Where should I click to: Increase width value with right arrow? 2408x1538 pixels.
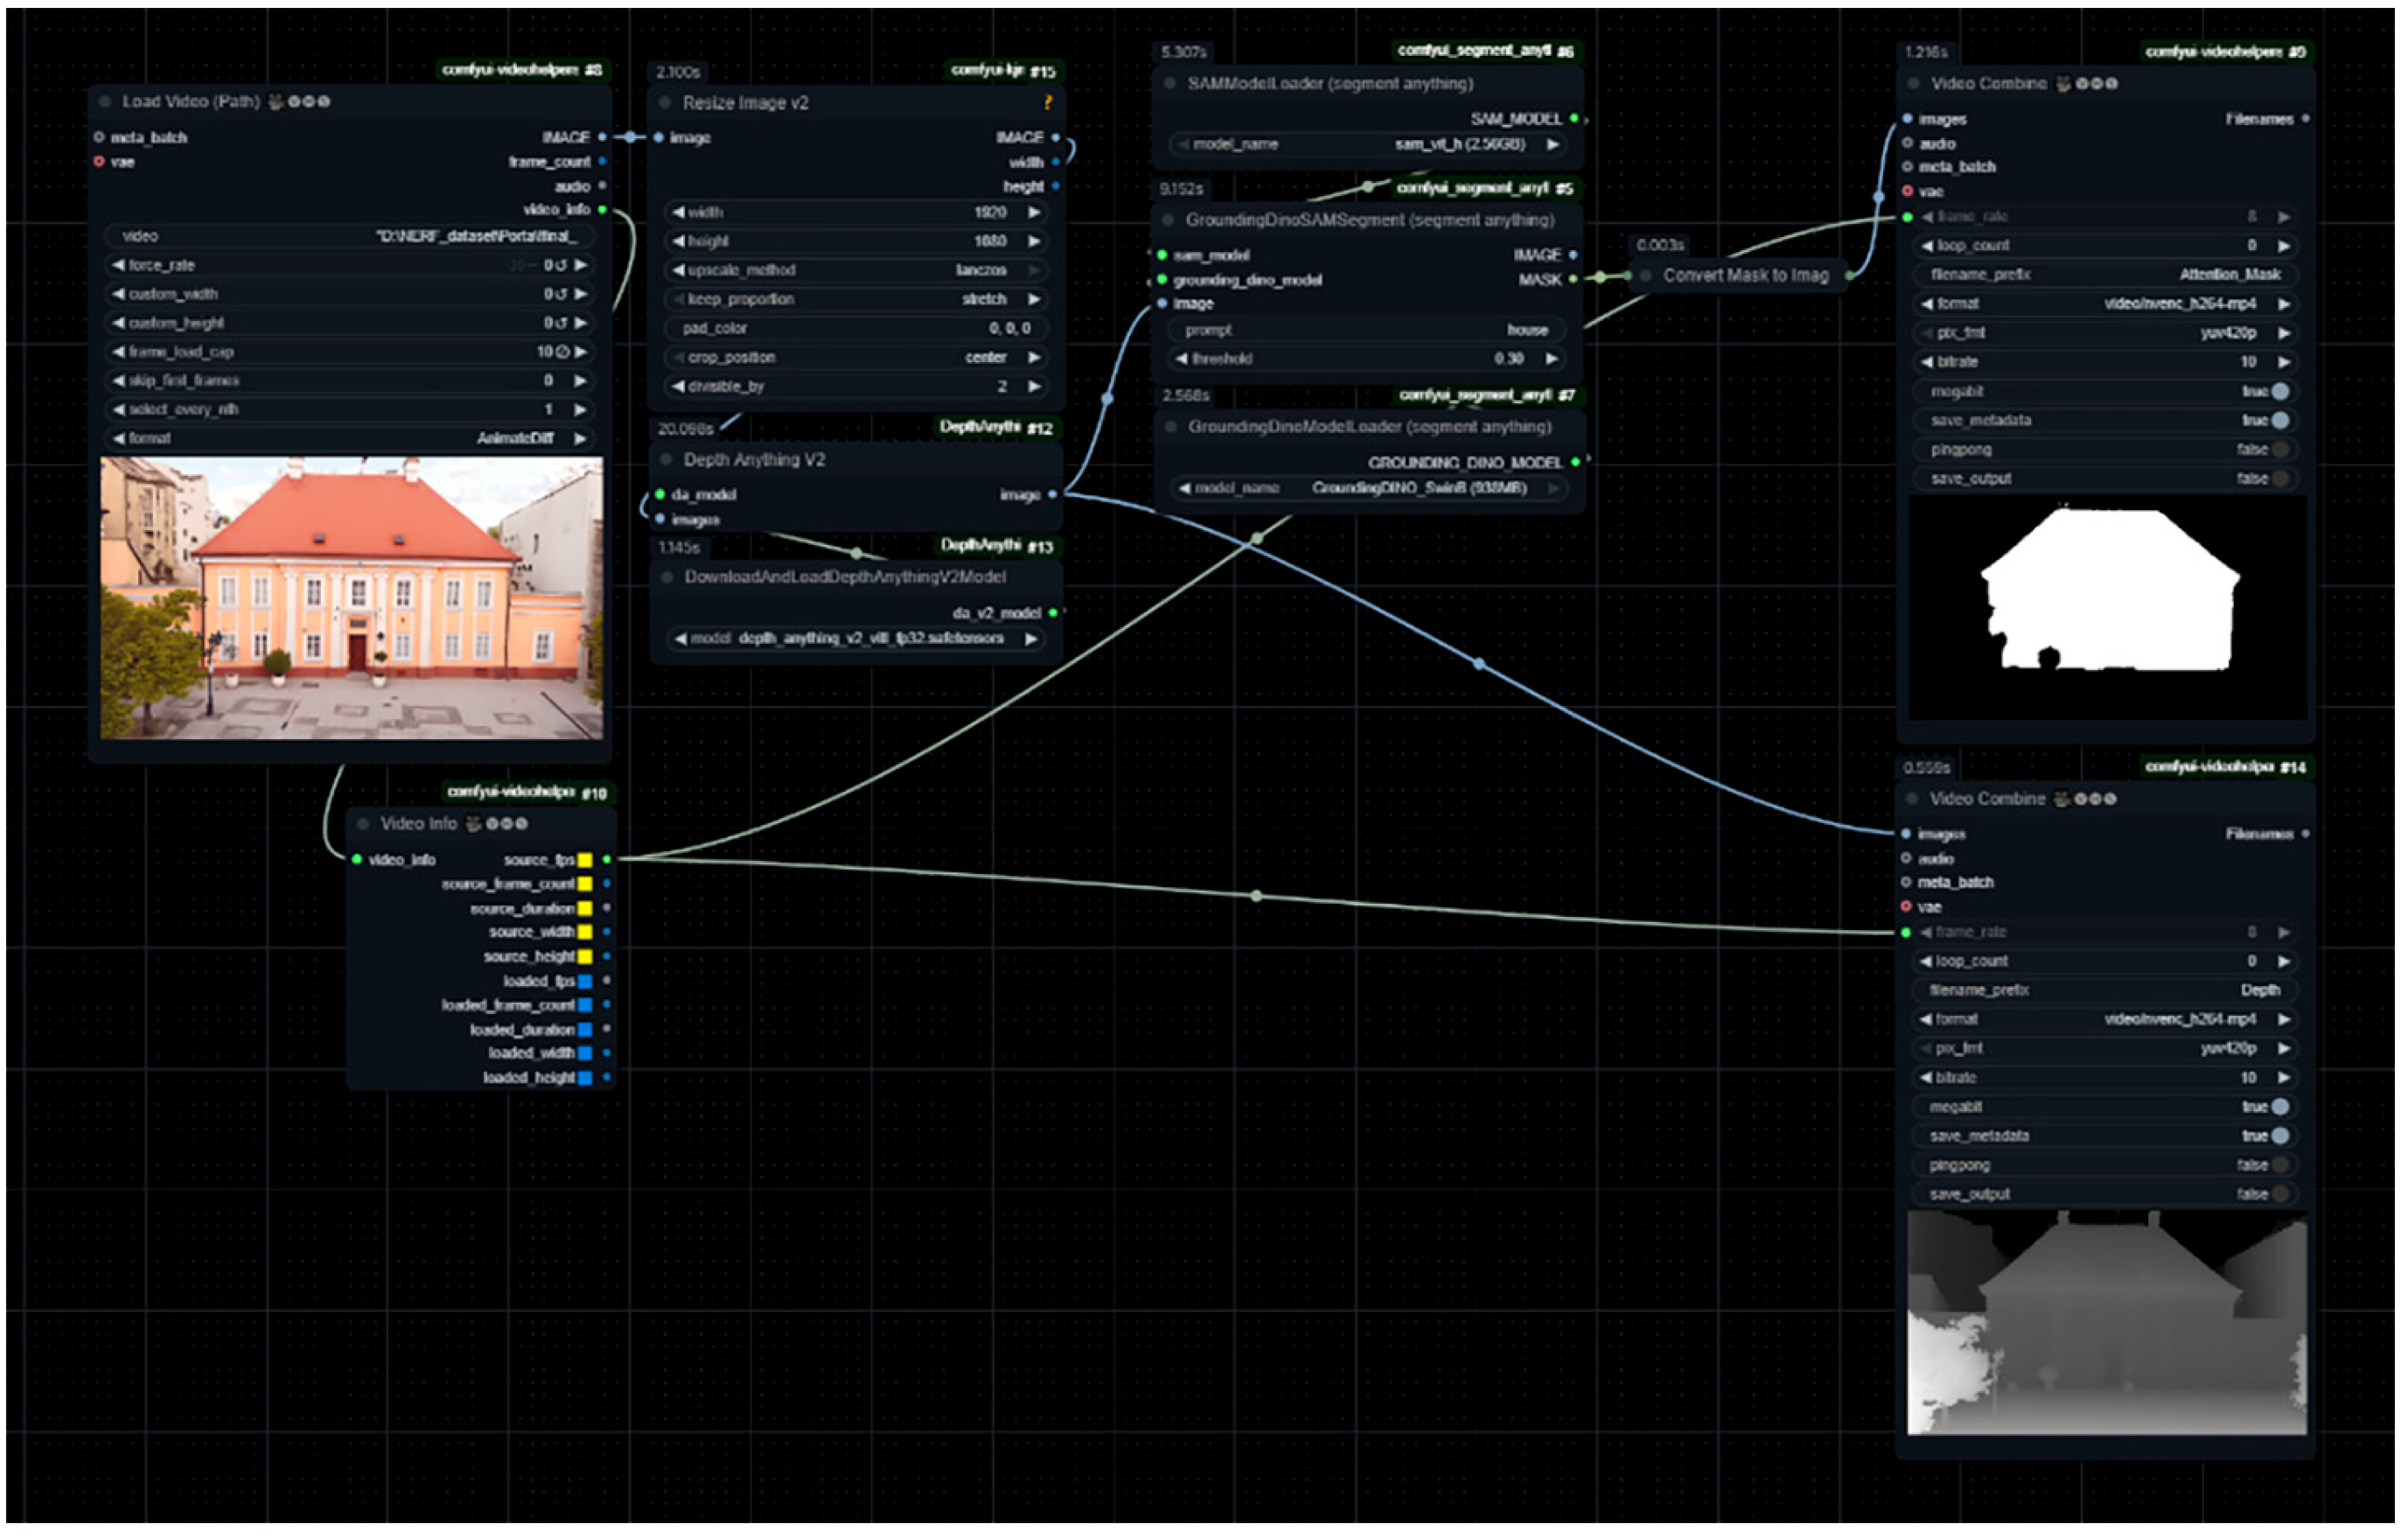pyautogui.click(x=1035, y=213)
